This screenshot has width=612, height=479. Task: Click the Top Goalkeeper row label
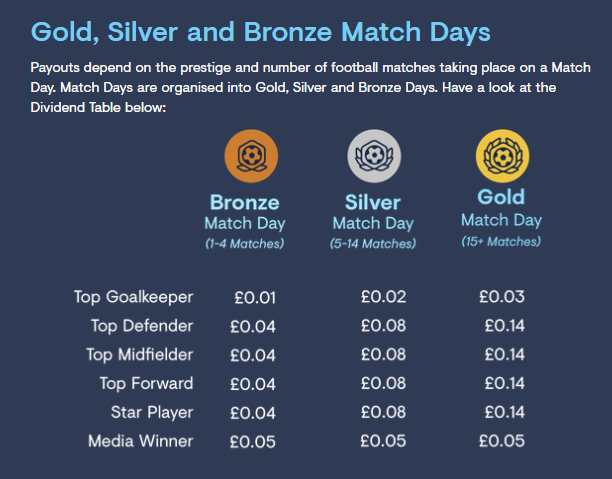coord(133,297)
